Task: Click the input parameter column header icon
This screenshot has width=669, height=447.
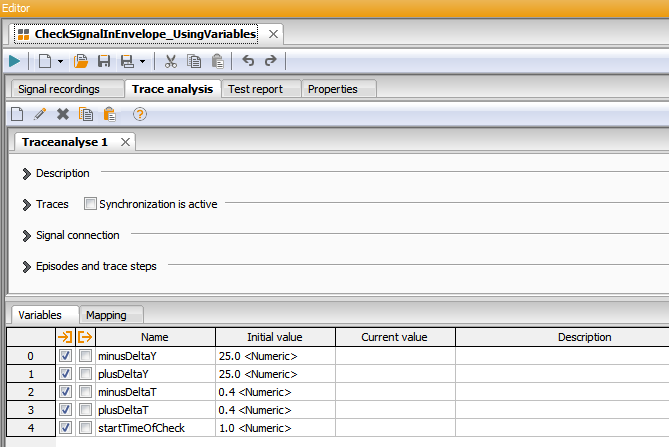Action: [65, 337]
